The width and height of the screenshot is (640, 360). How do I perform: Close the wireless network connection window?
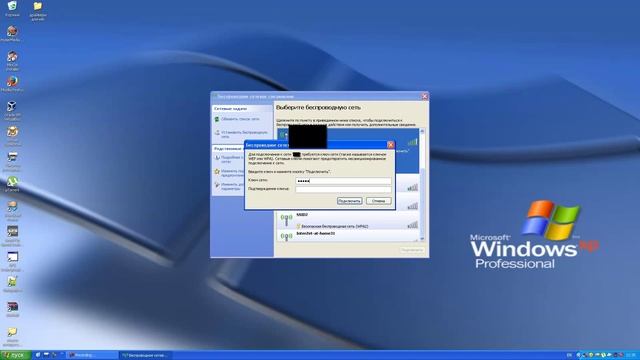(x=424, y=96)
